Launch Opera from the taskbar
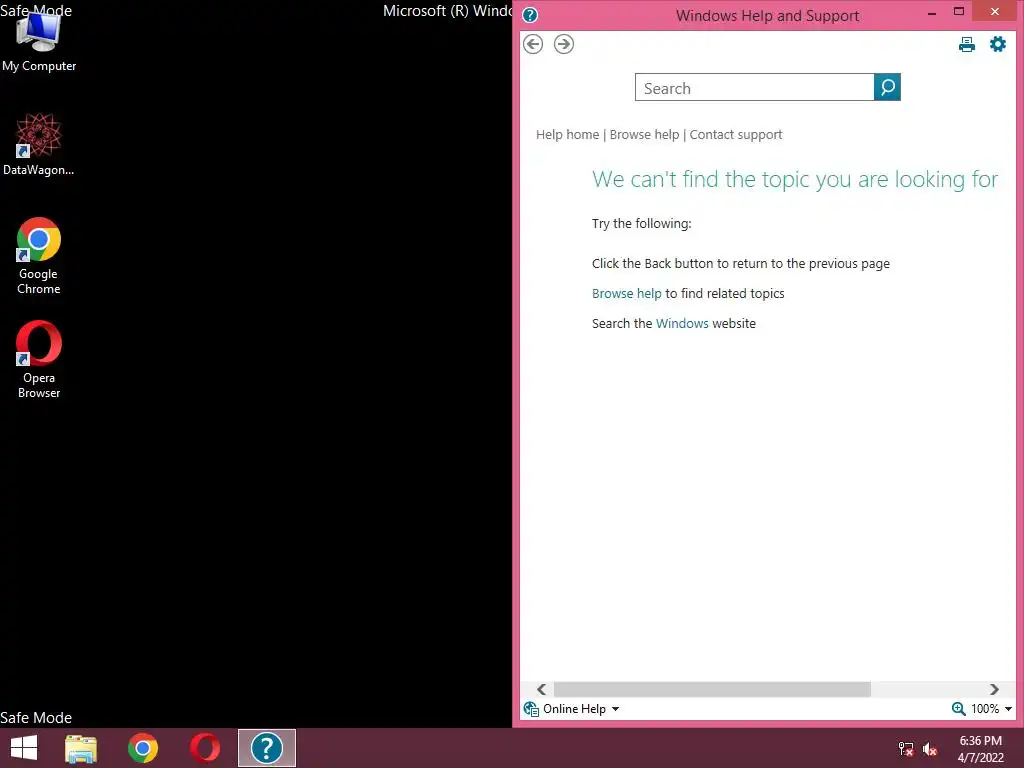Screen dimensions: 1024x768 [x=204, y=748]
